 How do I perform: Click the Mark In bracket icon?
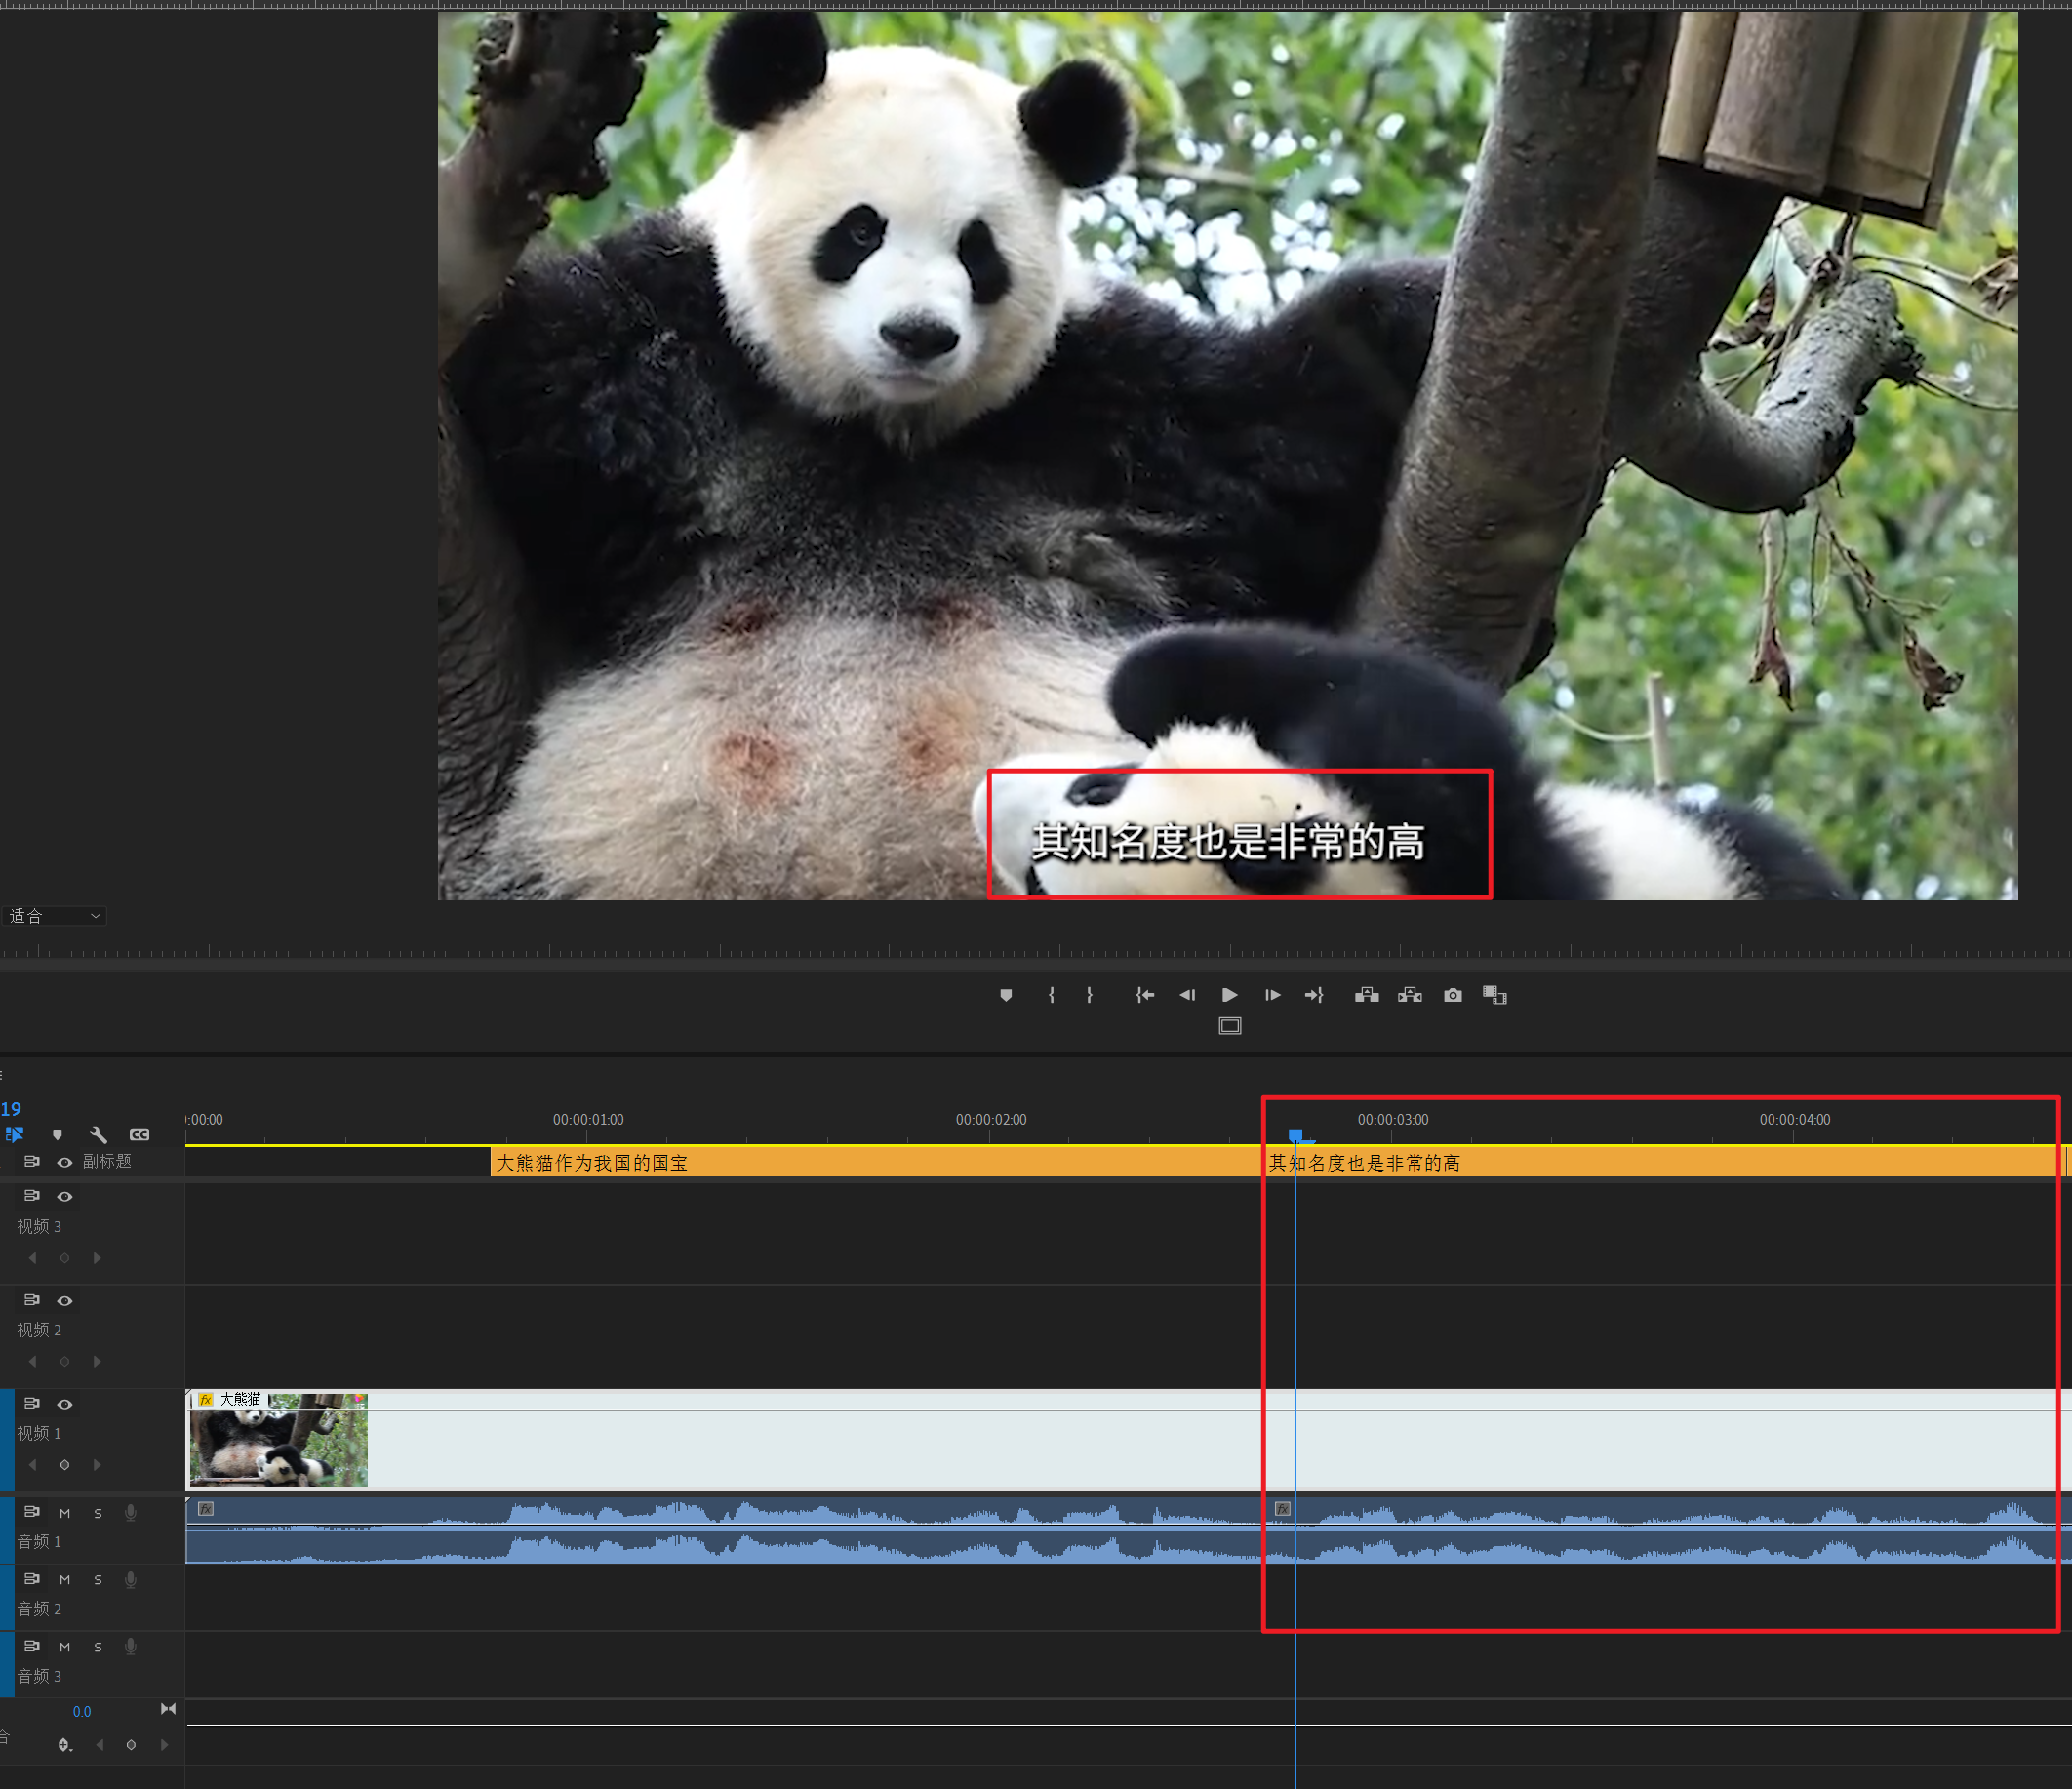[1051, 995]
